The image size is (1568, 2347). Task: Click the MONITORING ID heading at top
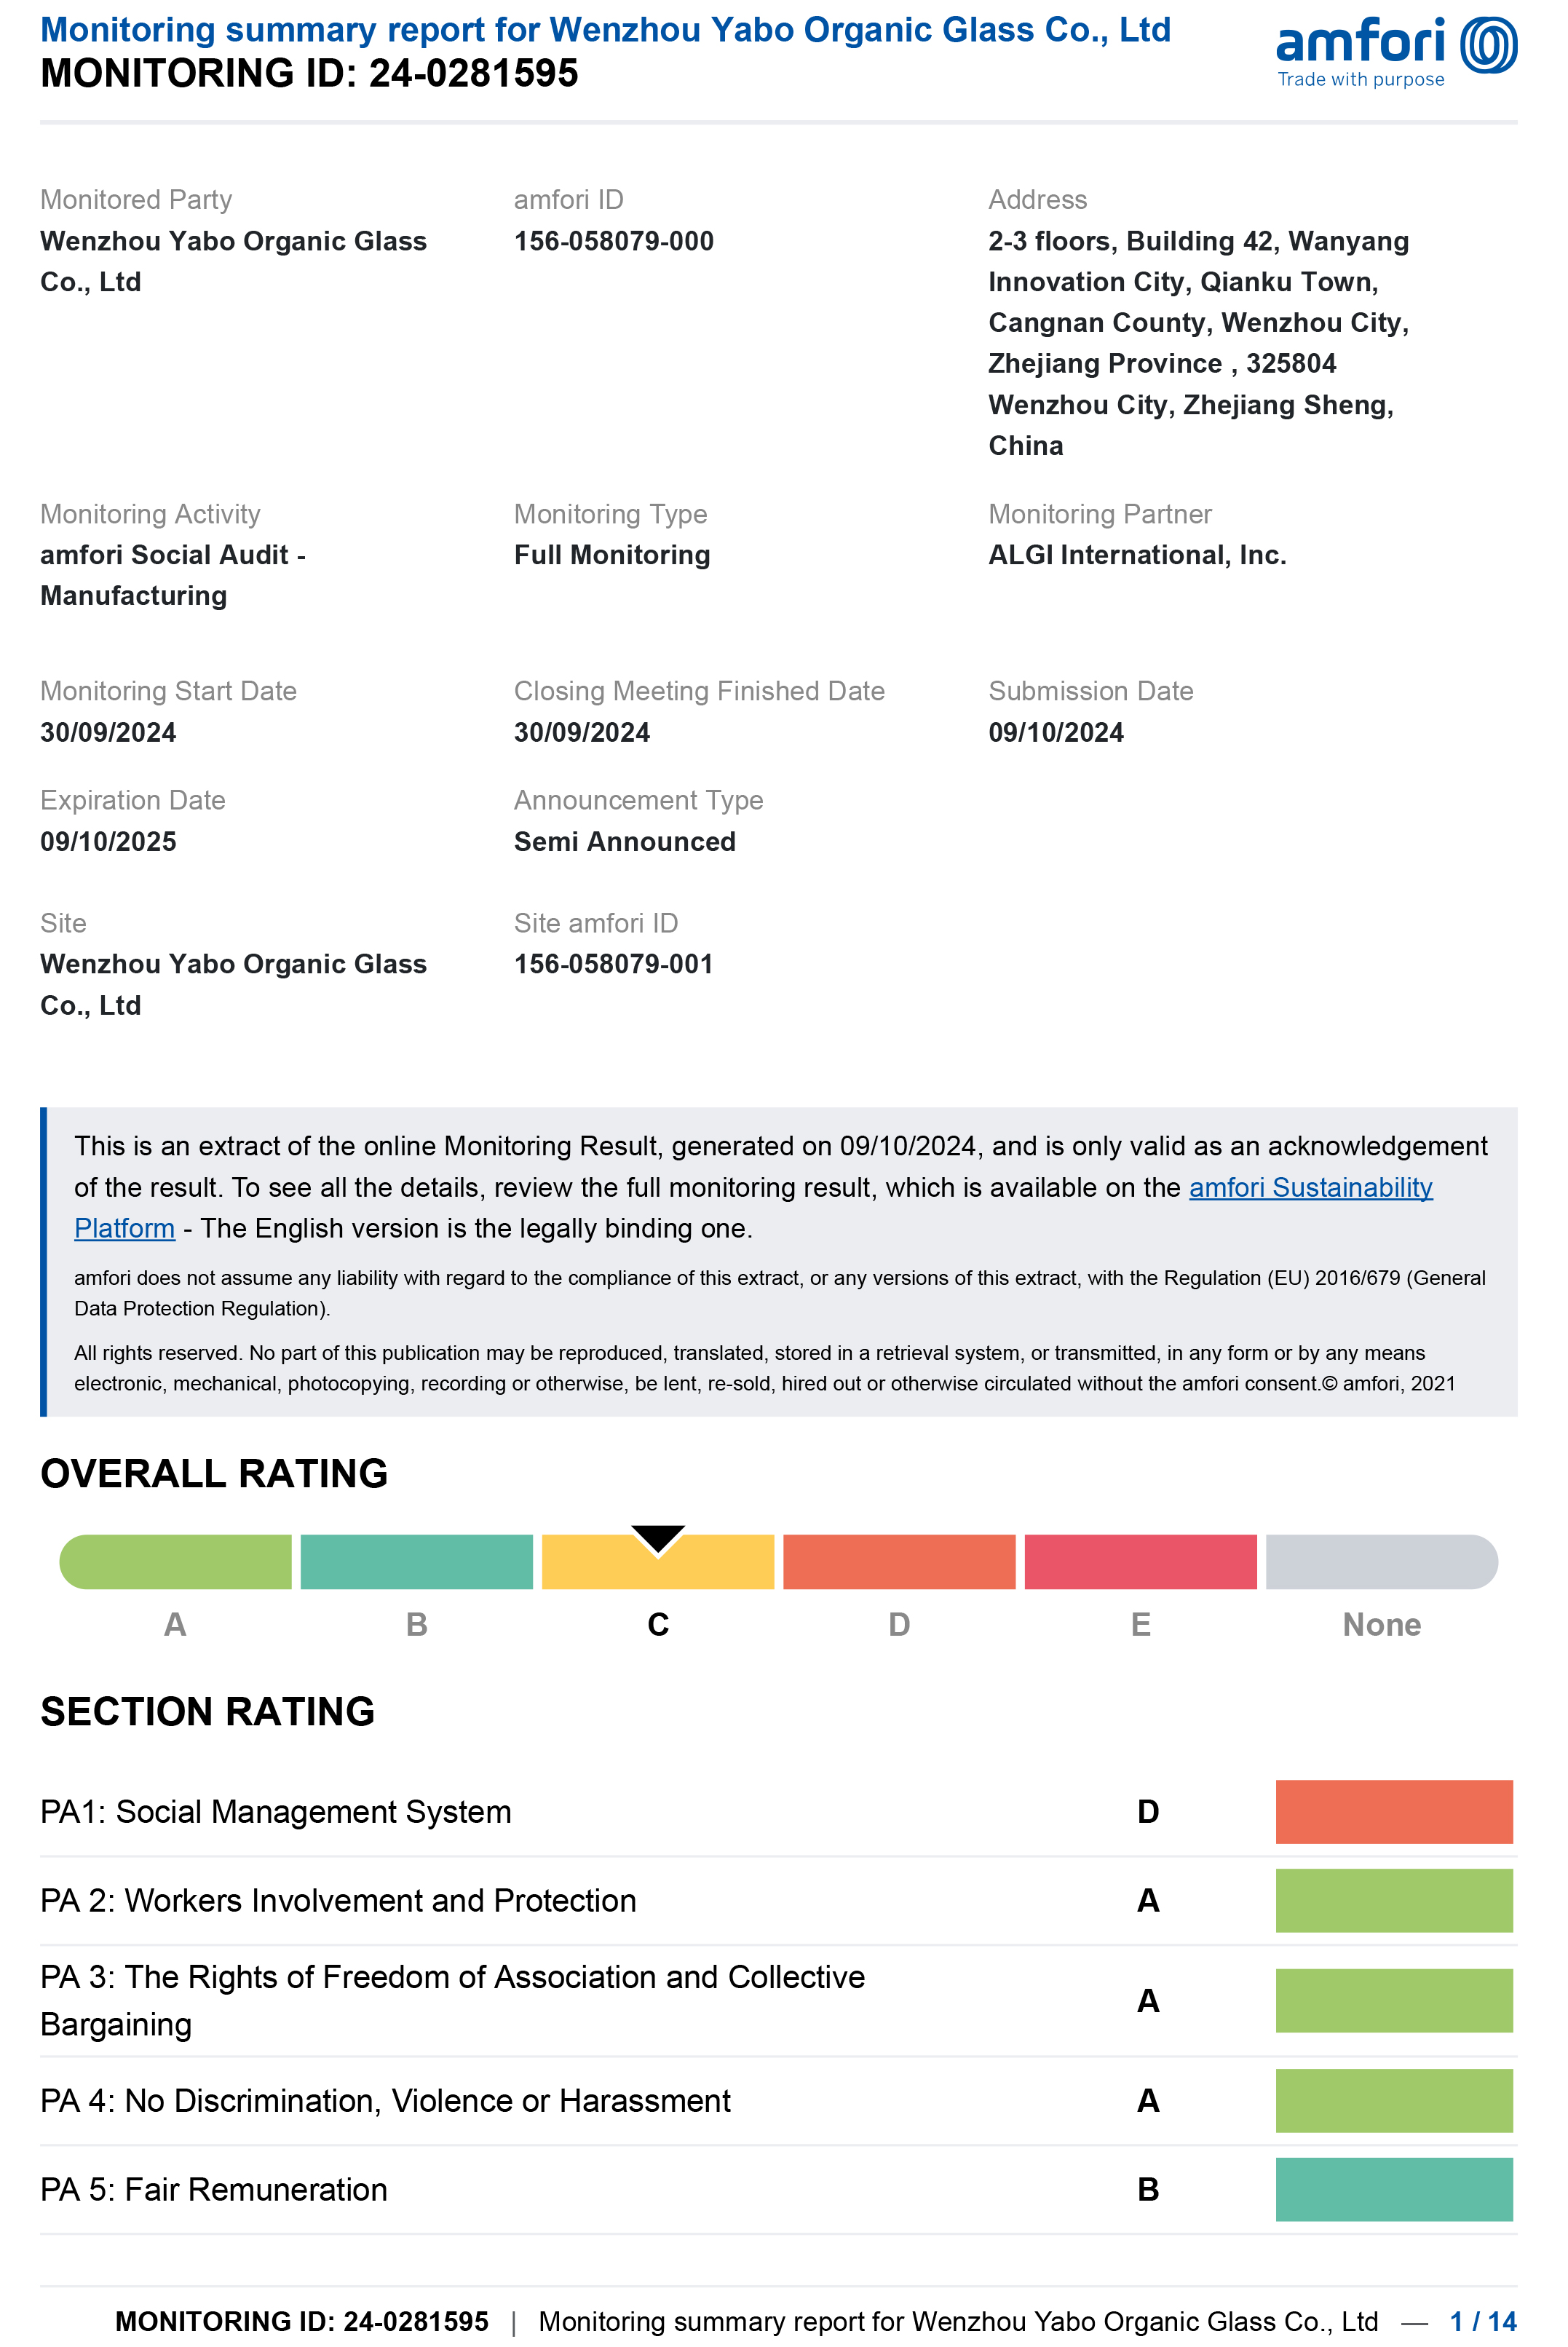[x=309, y=73]
